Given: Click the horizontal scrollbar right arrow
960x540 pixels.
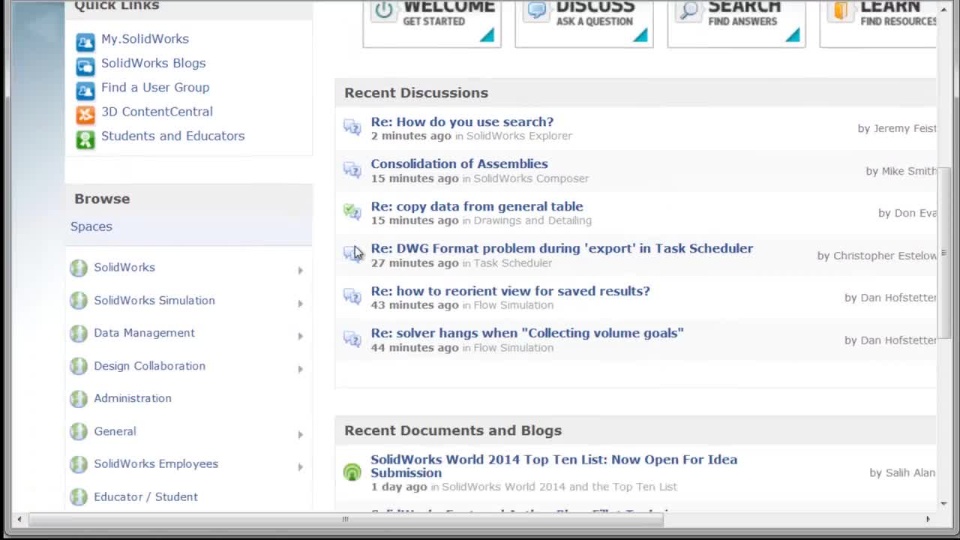Looking at the screenshot, I should (x=928, y=520).
